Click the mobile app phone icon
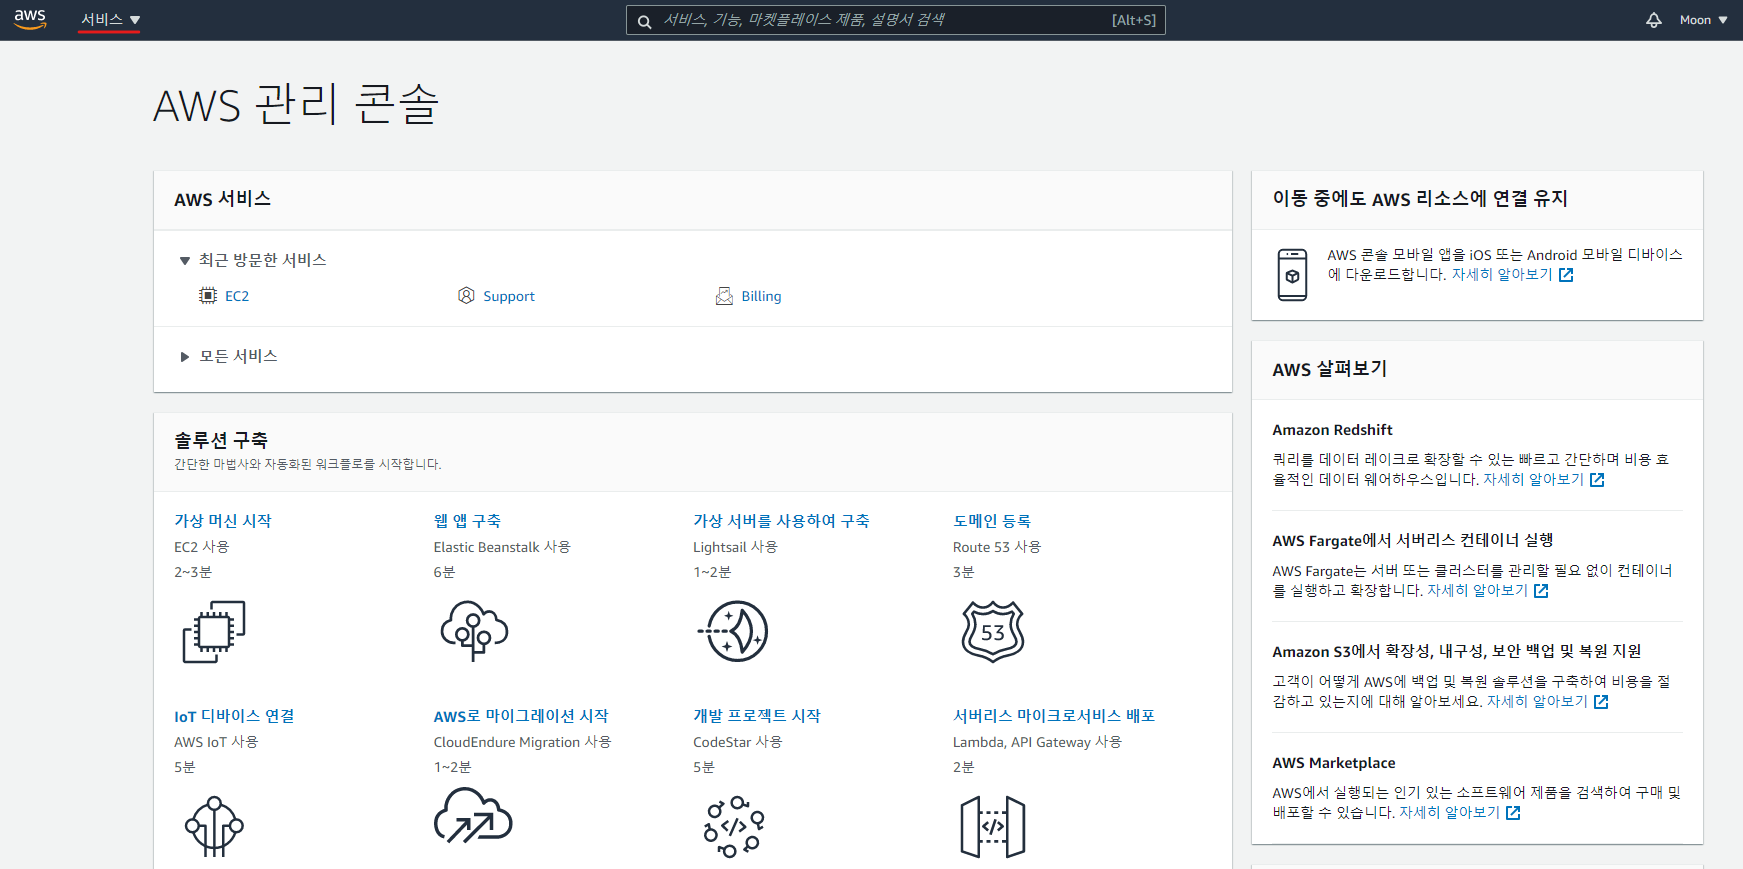1743x869 pixels. point(1292,275)
